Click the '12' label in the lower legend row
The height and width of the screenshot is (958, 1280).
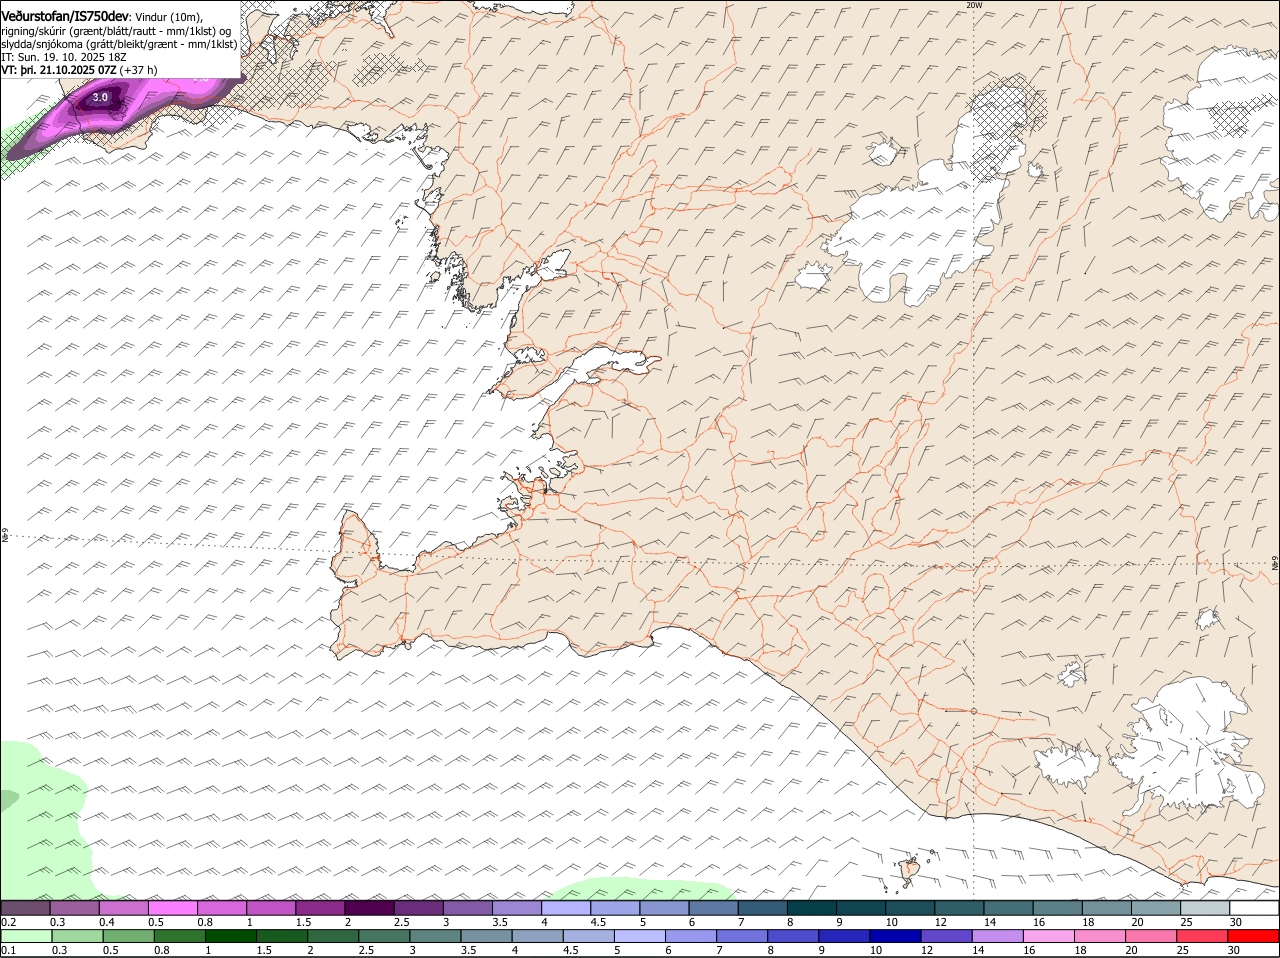[x=926, y=950]
